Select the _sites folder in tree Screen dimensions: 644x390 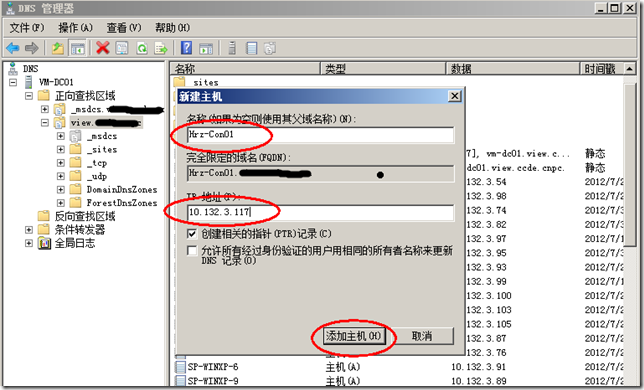coord(102,149)
